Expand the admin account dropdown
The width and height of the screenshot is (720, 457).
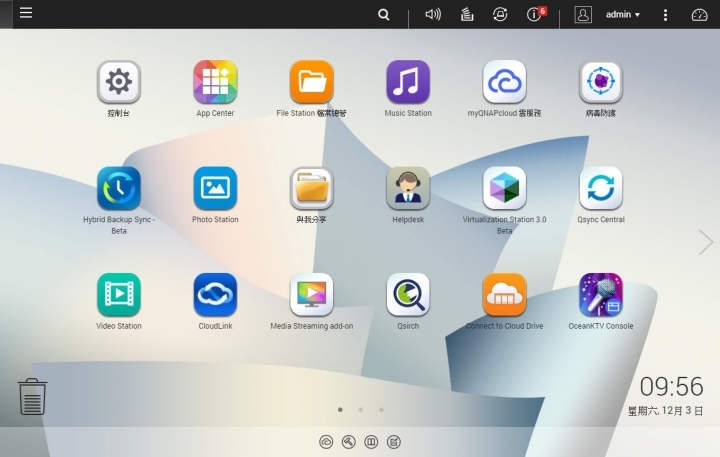[x=623, y=15]
